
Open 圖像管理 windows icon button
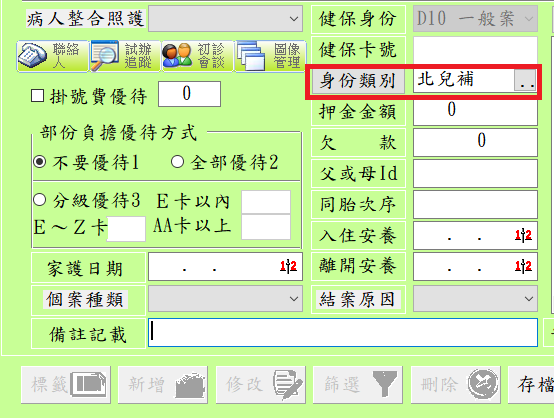(270, 56)
